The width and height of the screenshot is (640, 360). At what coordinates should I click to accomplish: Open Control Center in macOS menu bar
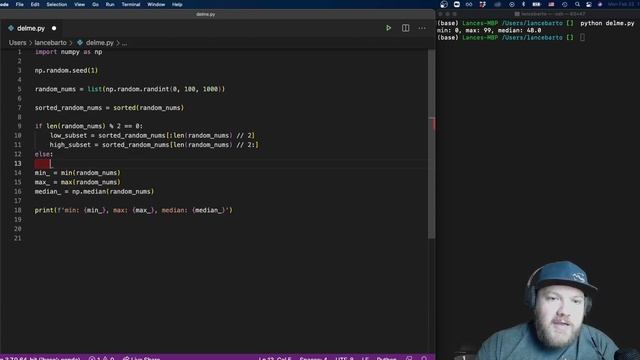589,4
